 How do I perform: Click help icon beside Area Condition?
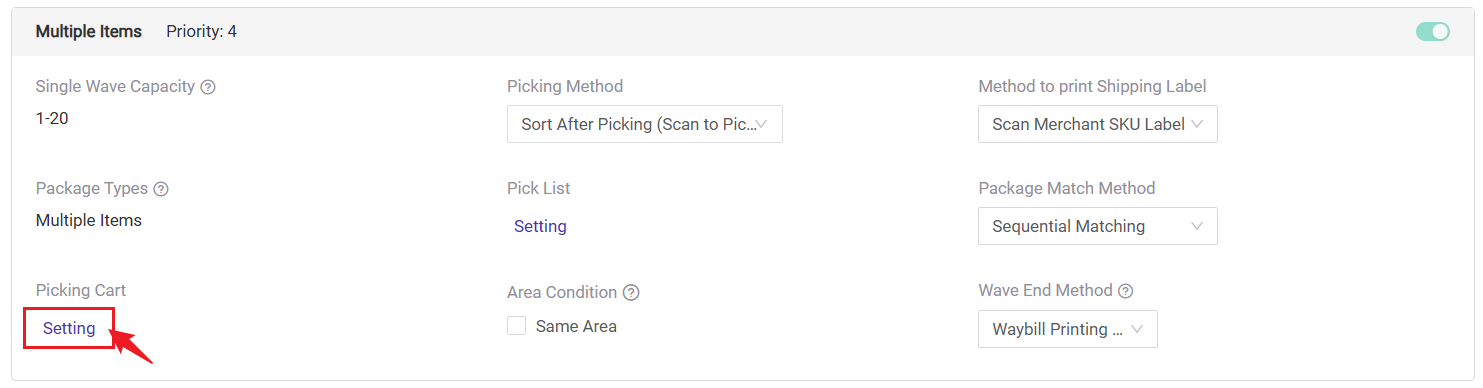pos(631,293)
